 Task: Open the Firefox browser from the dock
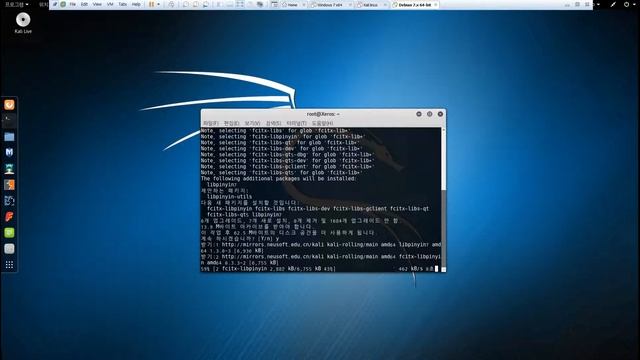coord(9,104)
